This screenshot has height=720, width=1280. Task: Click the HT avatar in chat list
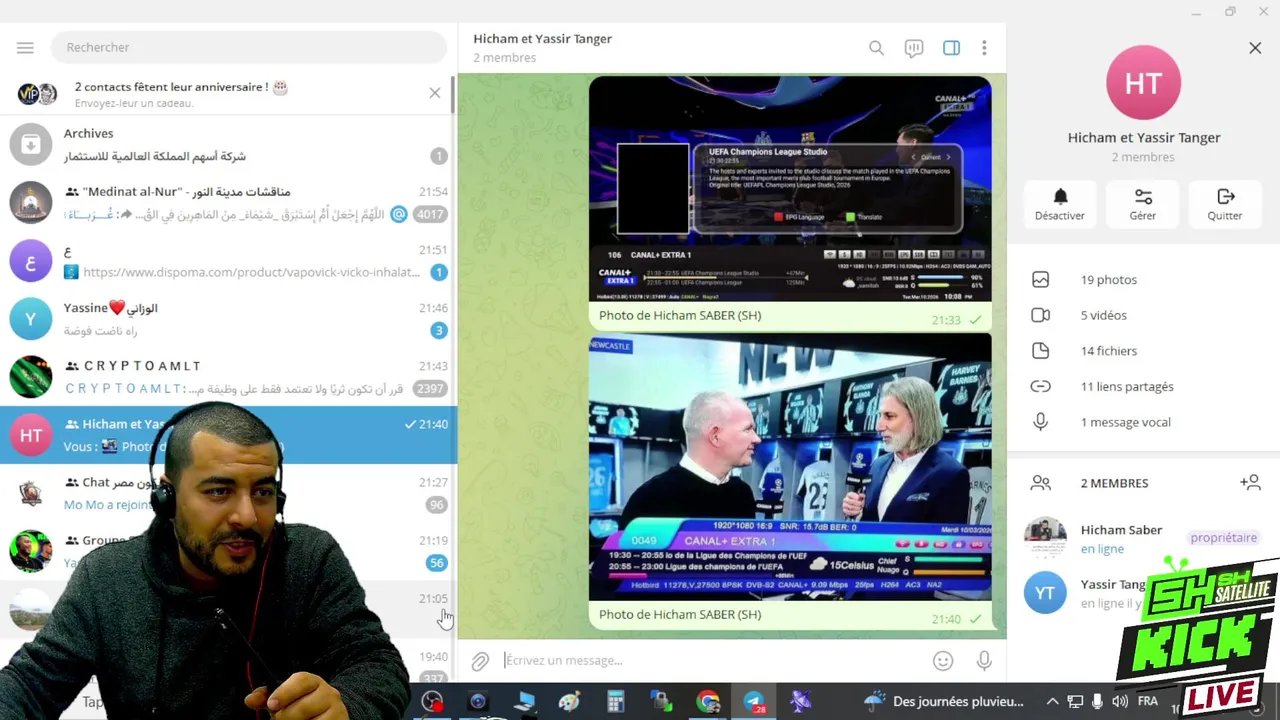coord(31,435)
